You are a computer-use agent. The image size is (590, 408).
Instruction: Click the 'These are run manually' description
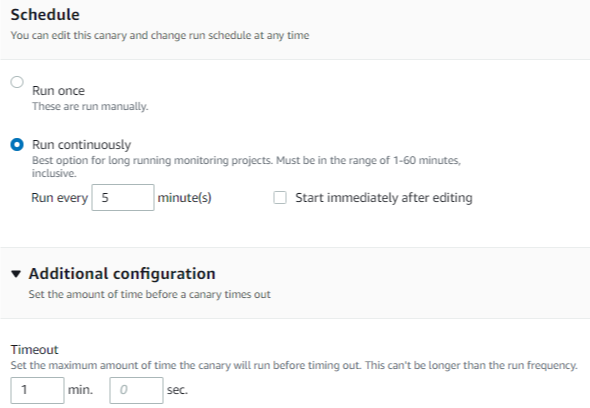pos(90,107)
